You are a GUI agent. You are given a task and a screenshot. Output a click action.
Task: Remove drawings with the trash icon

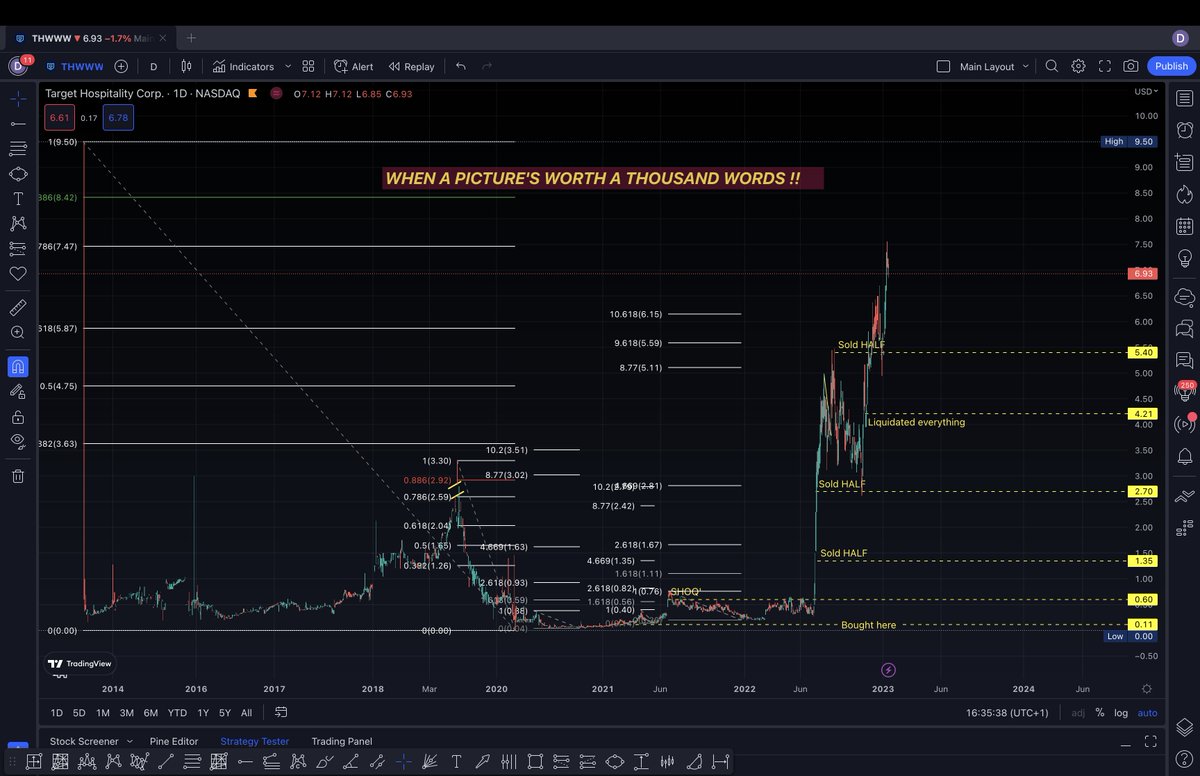pos(17,476)
